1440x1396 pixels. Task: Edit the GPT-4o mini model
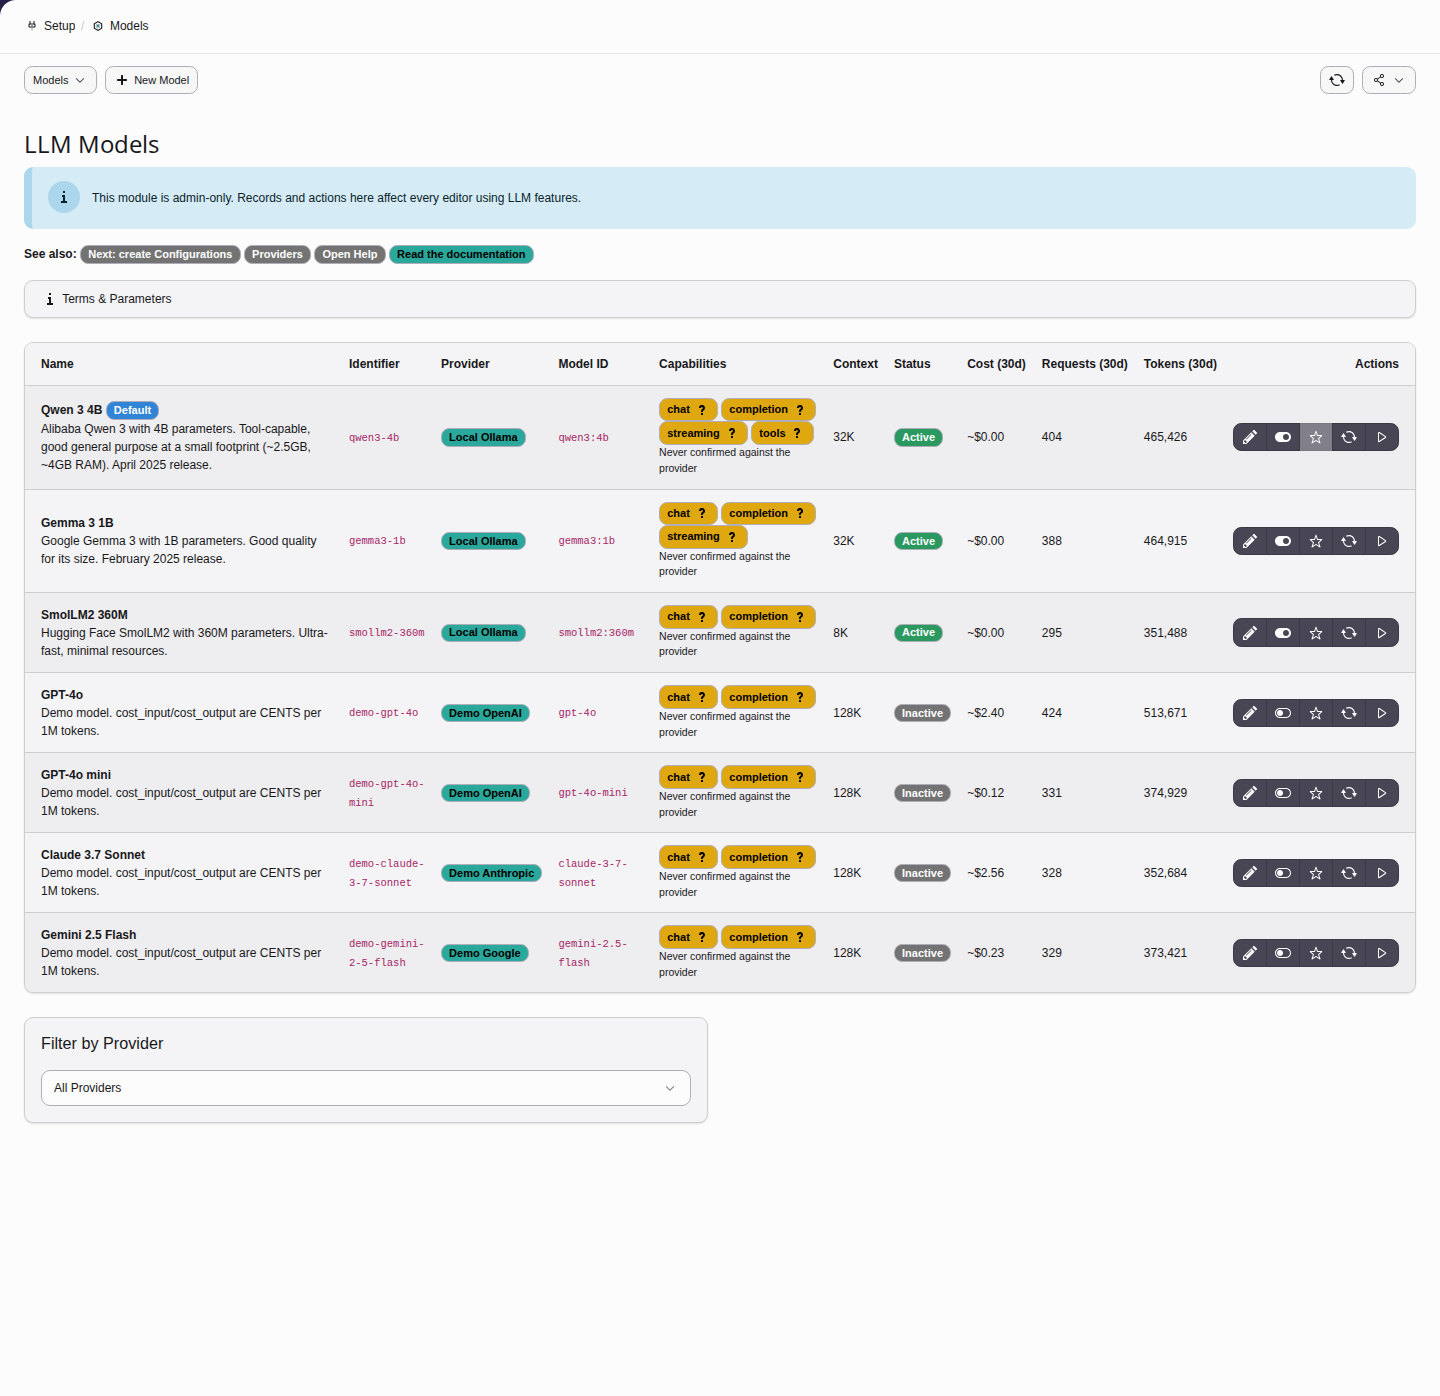(1250, 793)
